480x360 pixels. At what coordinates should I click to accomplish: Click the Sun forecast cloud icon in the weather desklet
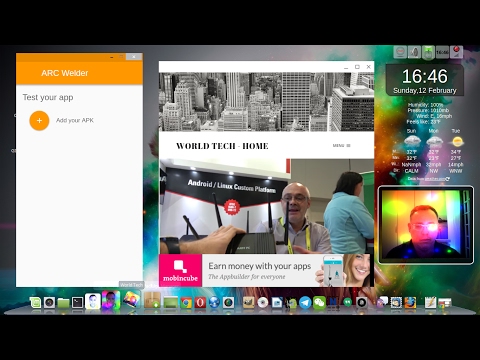[x=412, y=142]
